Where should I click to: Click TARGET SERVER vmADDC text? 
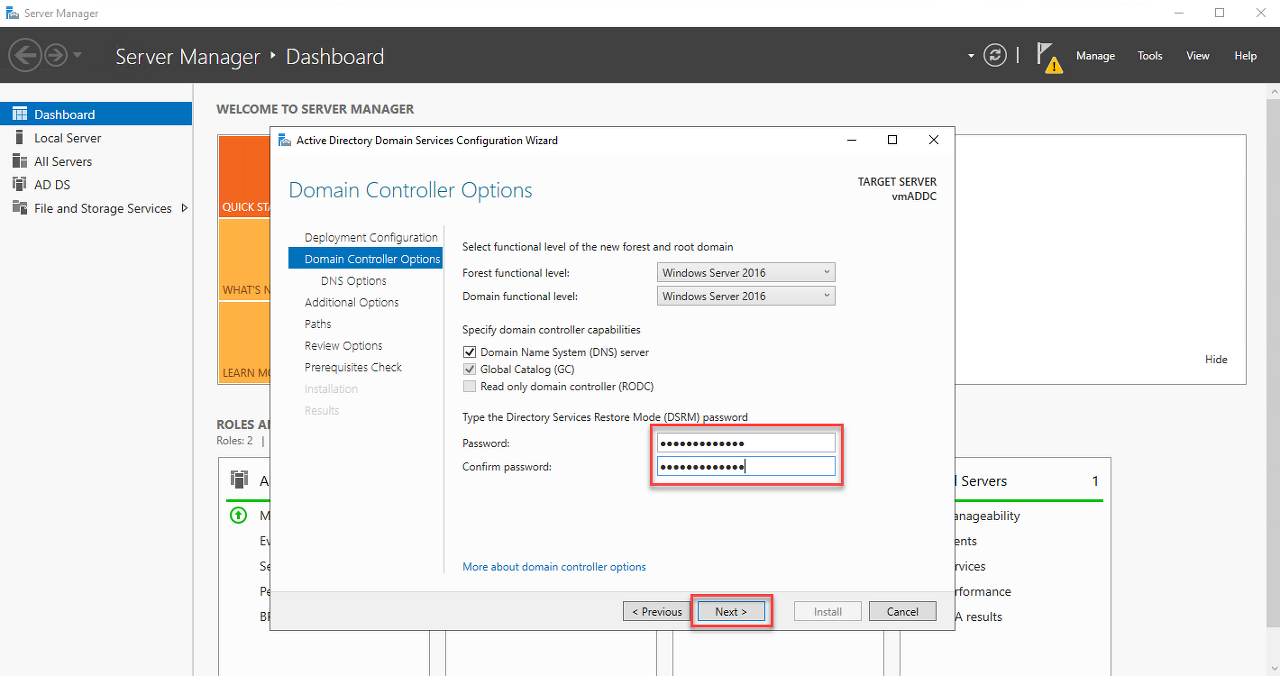[x=897, y=189]
